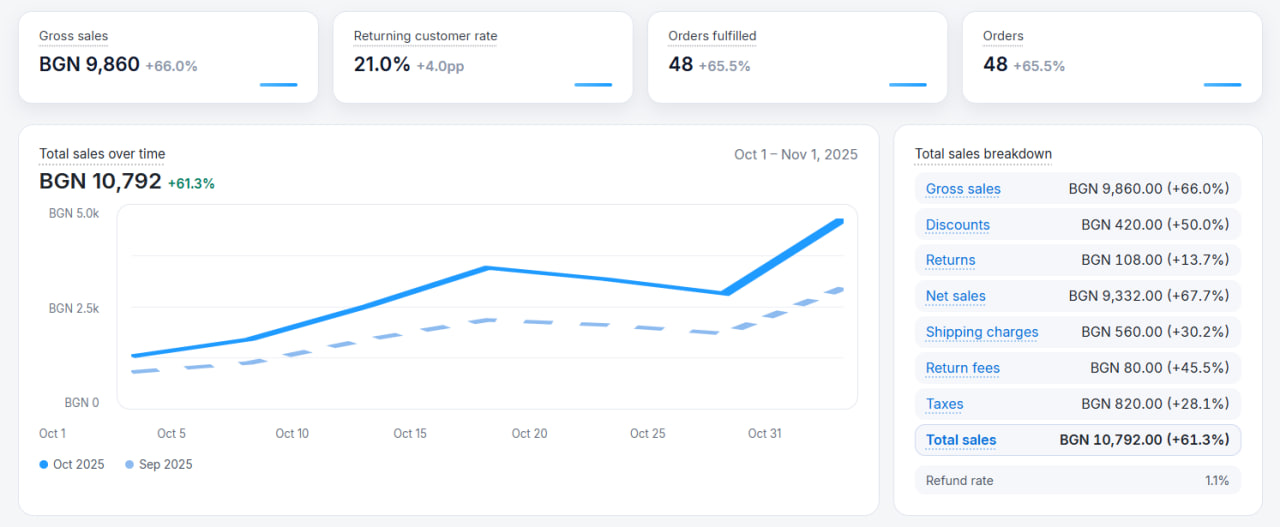Image resolution: width=1280 pixels, height=527 pixels.
Task: View Return fees breakdown details
Action: point(962,368)
